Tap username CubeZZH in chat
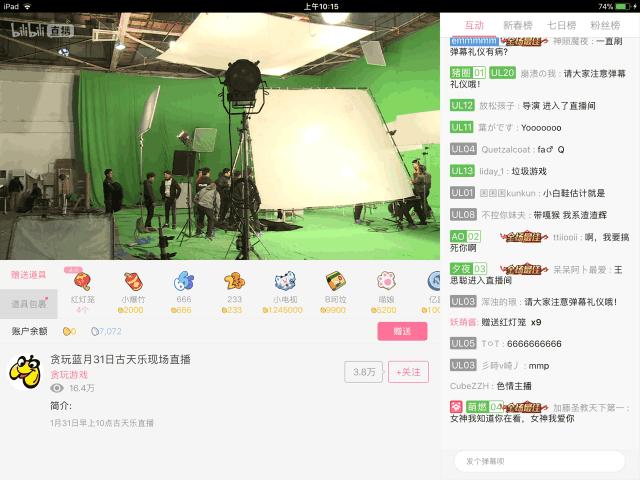Viewport: 640px width, 480px height. pyautogui.click(x=469, y=386)
